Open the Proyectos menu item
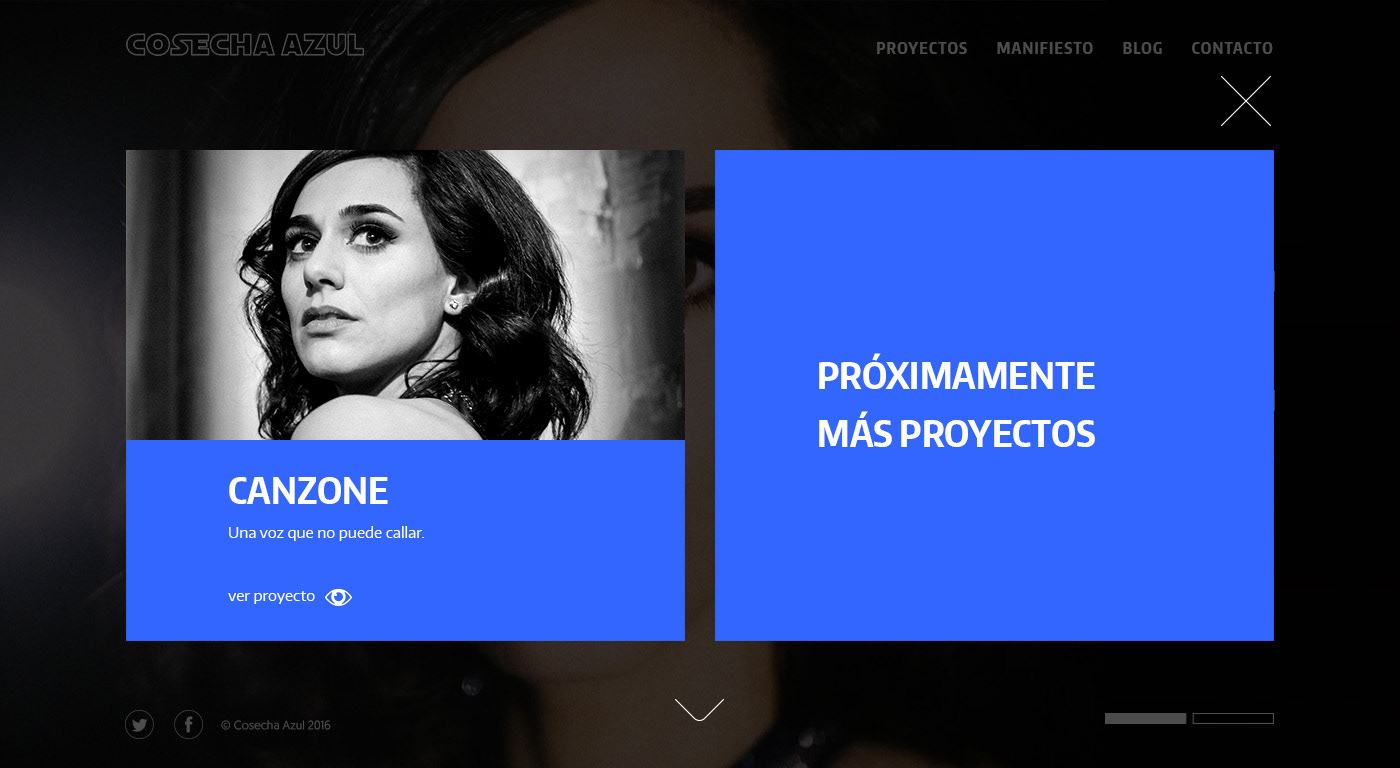 pyautogui.click(x=922, y=48)
